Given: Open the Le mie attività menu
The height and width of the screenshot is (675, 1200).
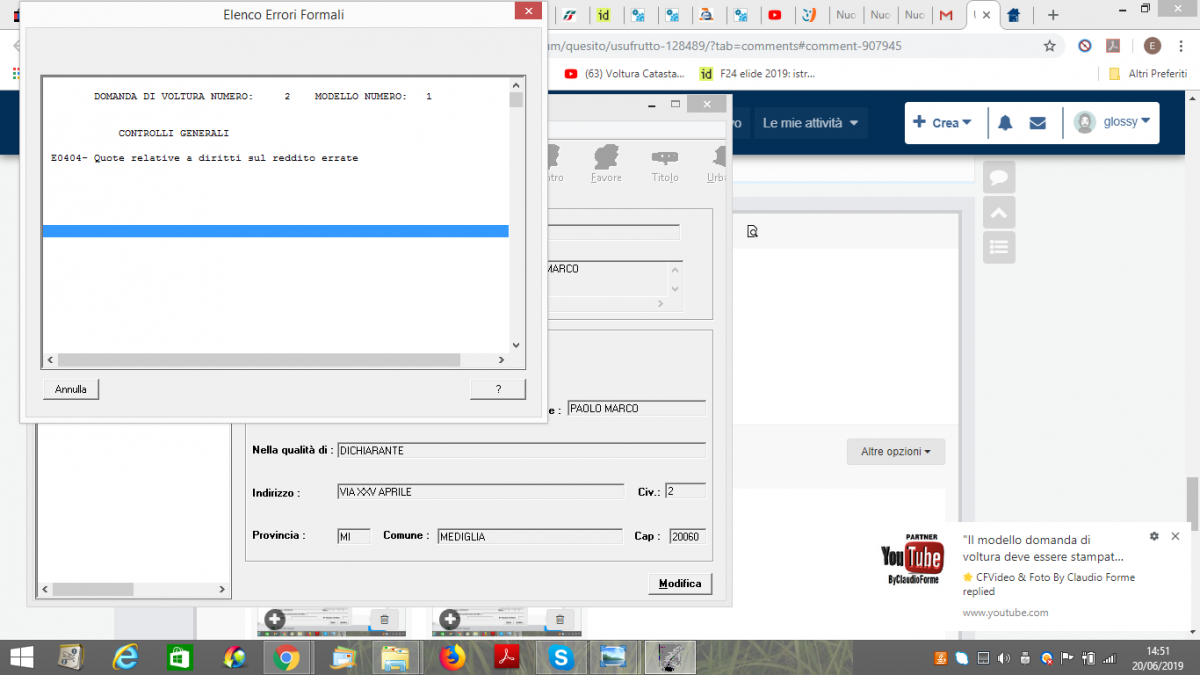Looking at the screenshot, I should 810,123.
